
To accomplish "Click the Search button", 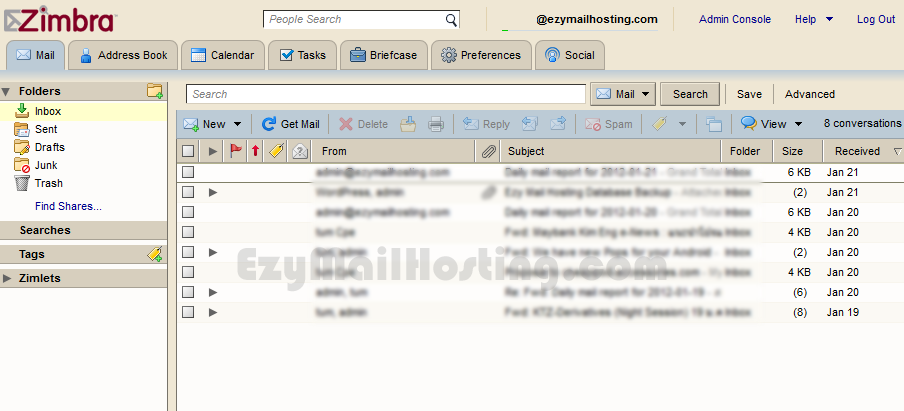I will [x=690, y=94].
